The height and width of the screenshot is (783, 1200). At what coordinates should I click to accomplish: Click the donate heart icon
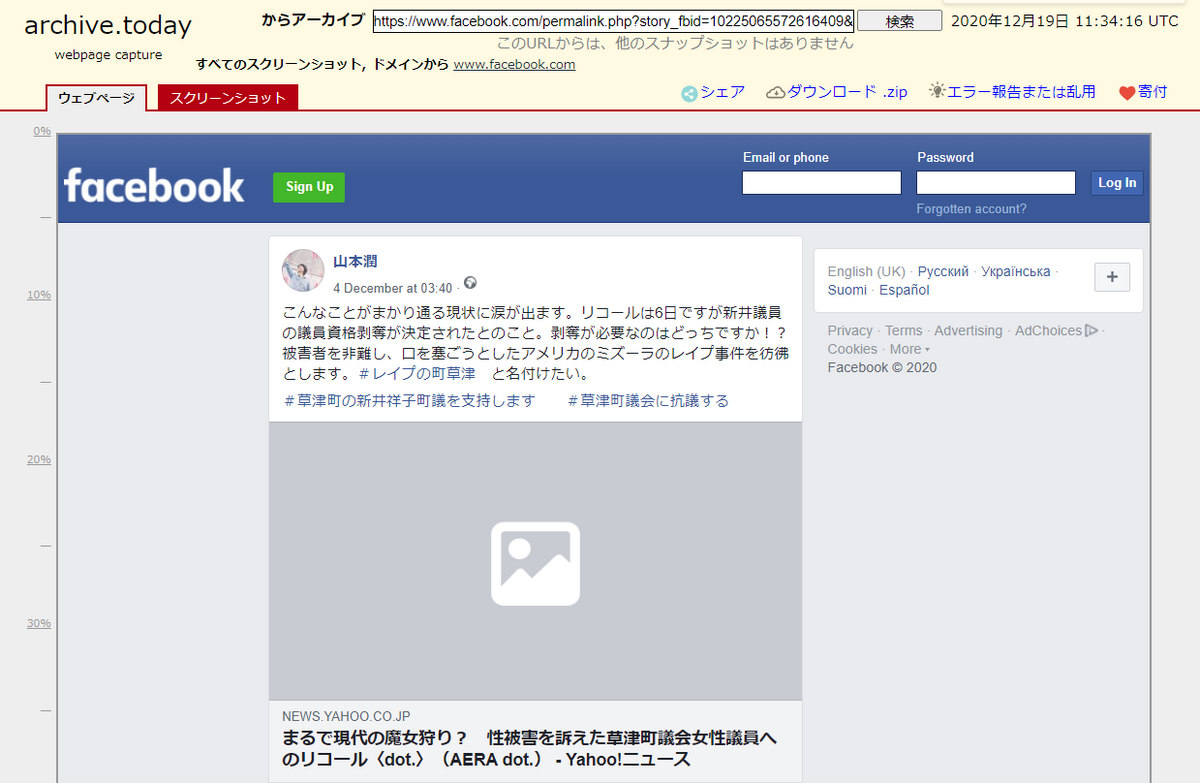1127,93
